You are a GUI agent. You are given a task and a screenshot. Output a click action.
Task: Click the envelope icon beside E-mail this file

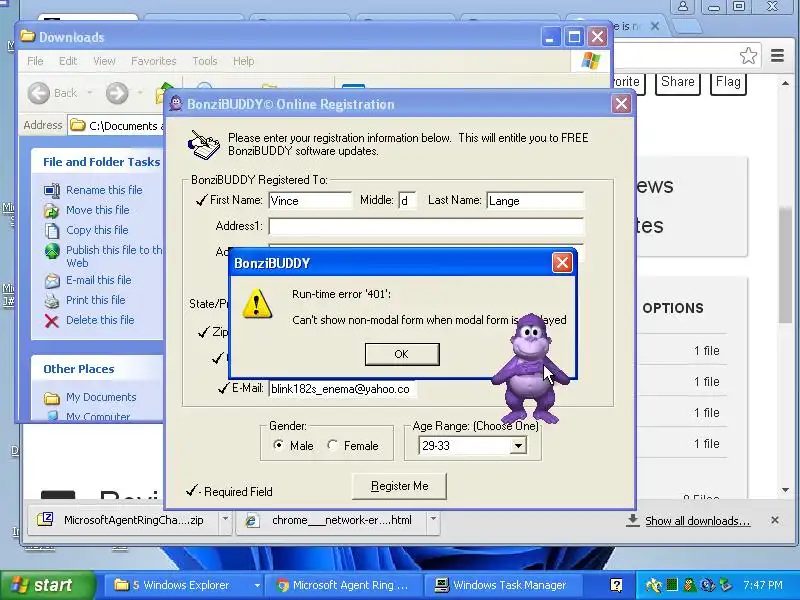52,281
